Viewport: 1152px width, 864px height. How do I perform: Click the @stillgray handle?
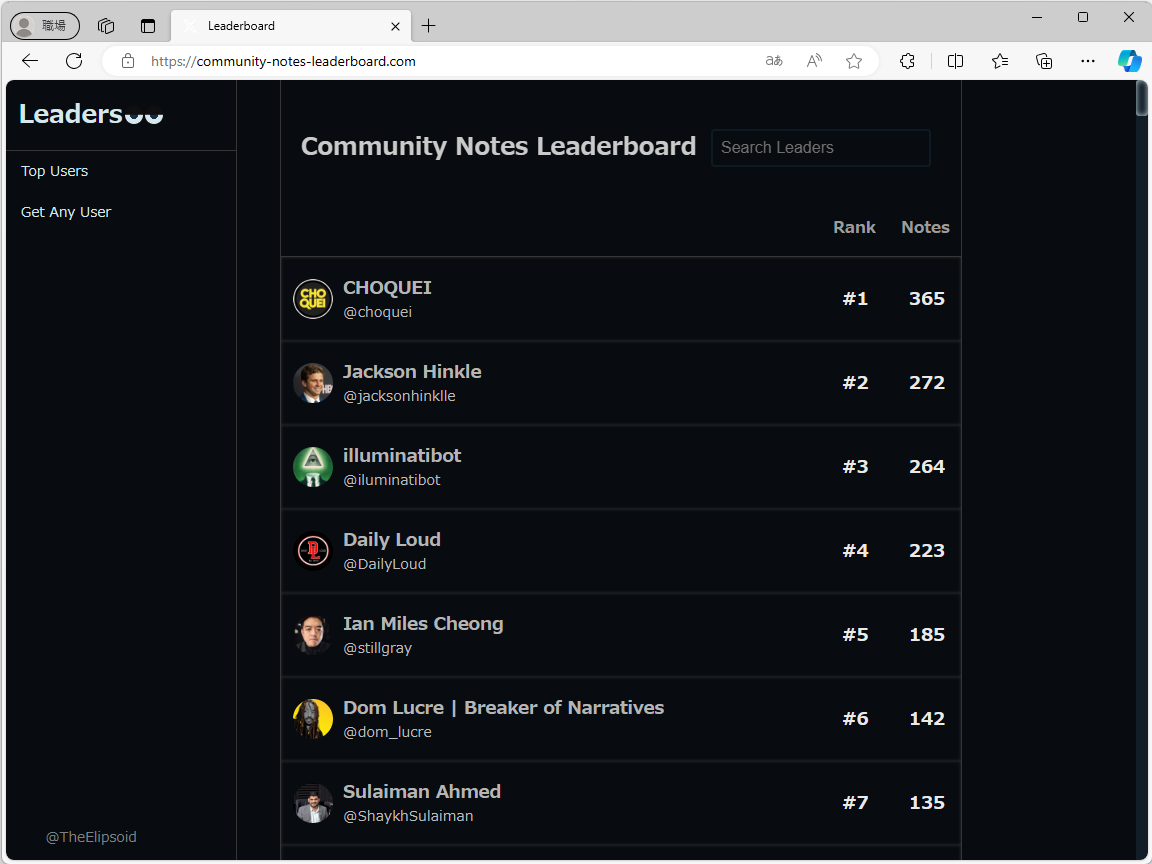[378, 648]
